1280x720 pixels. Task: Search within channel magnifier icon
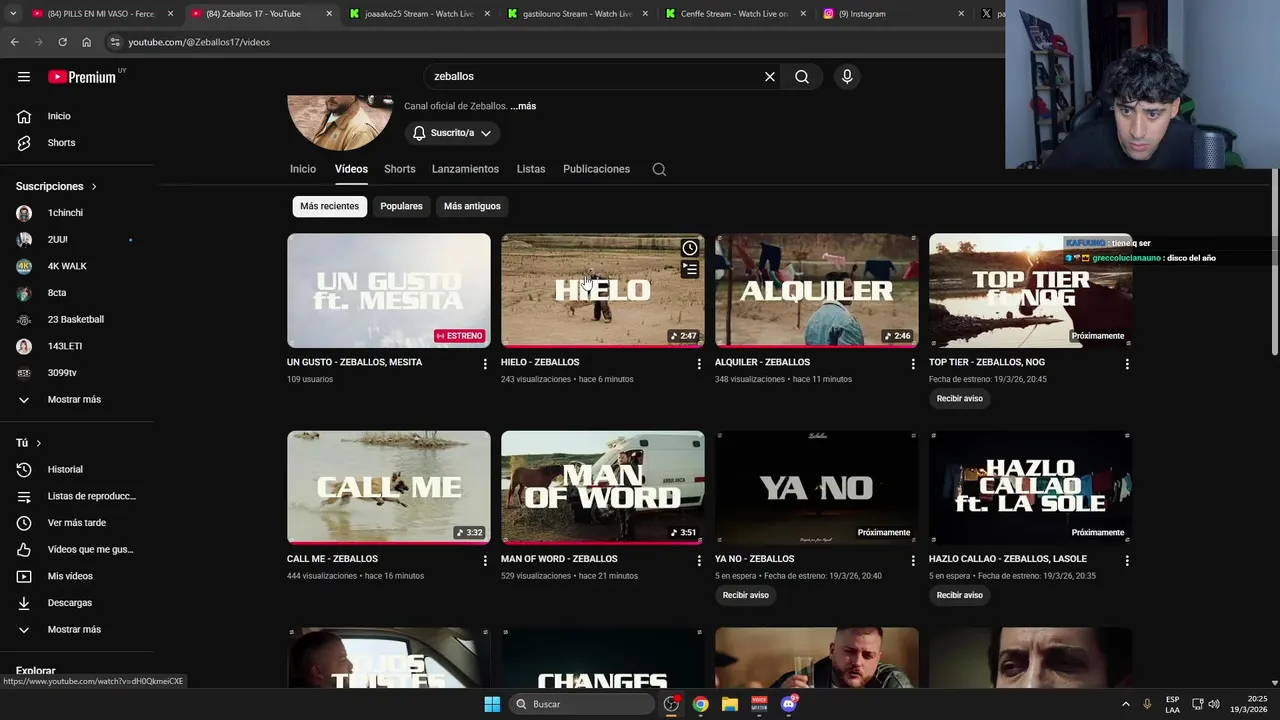click(659, 169)
